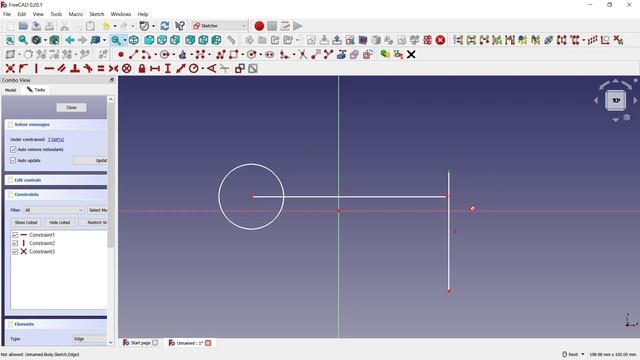The height and width of the screenshot is (360, 640).
Task: Collapse the Elements section
Action: point(56,324)
